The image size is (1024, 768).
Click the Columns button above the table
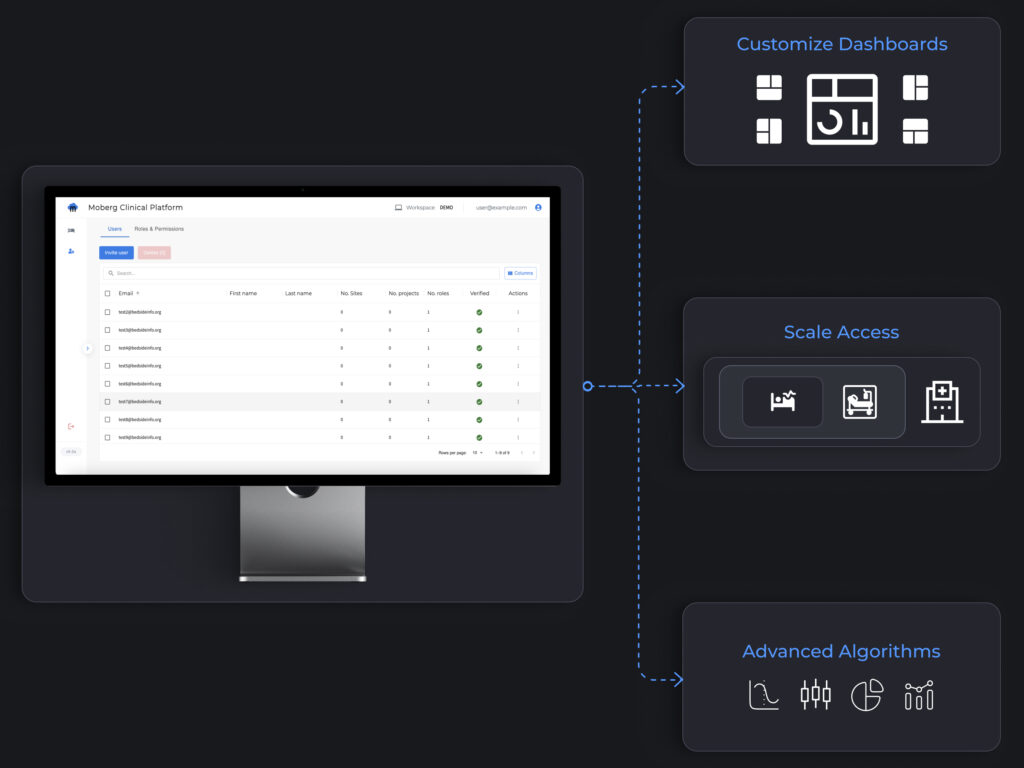pyautogui.click(x=521, y=273)
